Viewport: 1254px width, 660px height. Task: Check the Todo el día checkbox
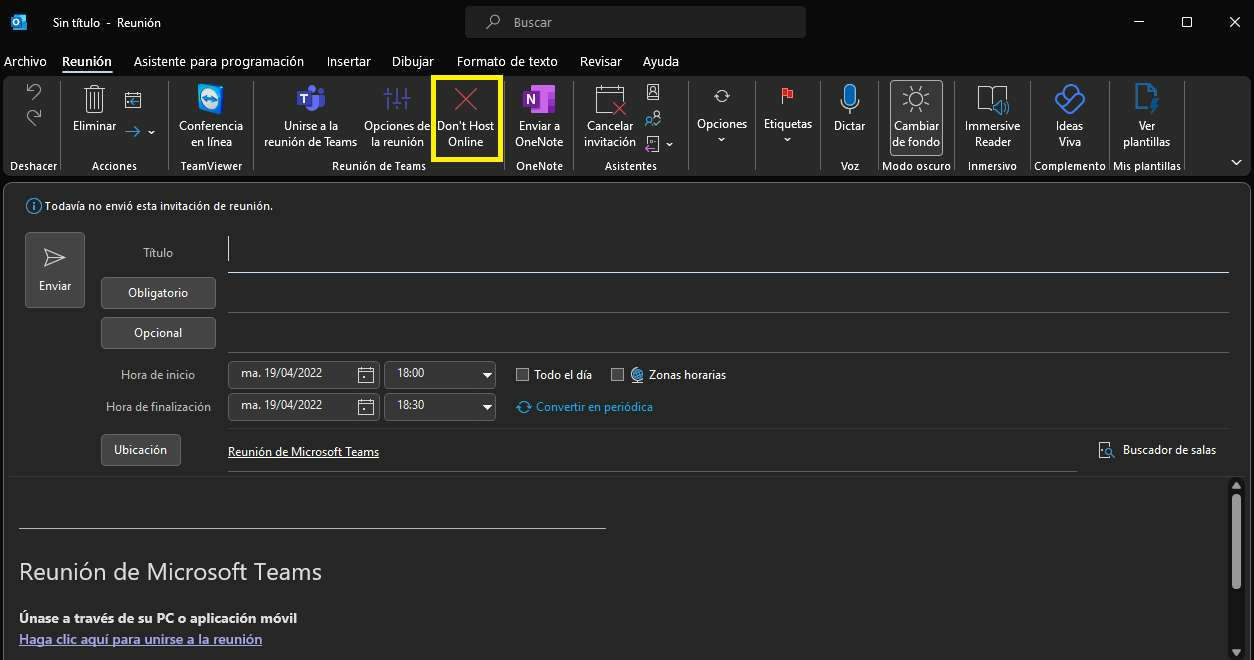point(522,375)
